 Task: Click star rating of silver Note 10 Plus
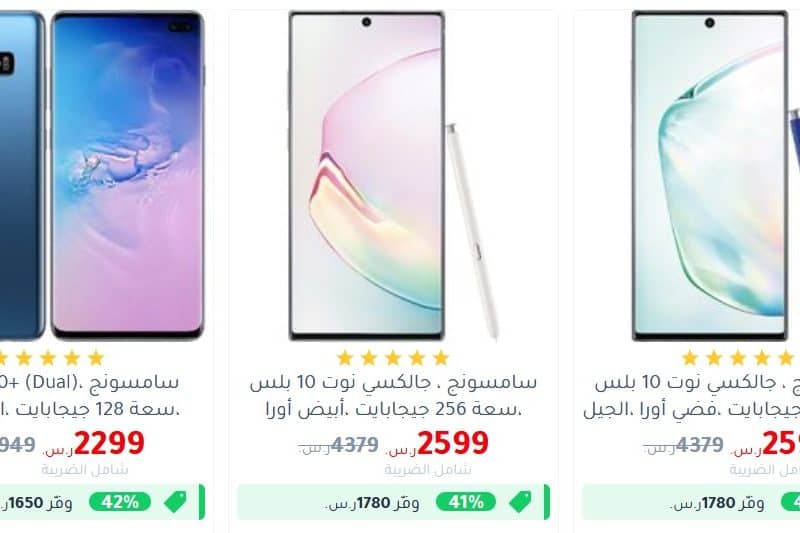coord(740,358)
